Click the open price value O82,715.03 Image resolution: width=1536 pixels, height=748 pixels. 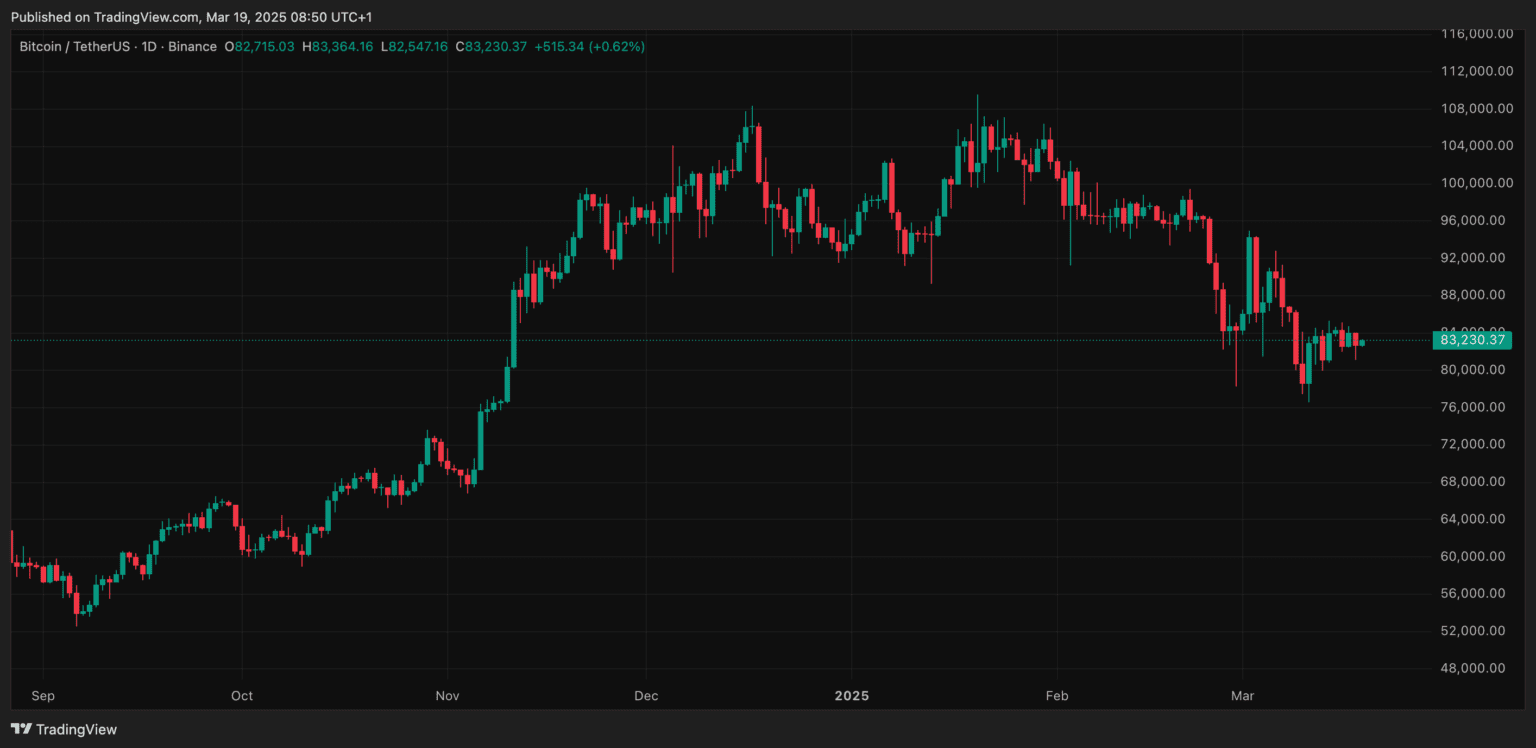(x=259, y=46)
